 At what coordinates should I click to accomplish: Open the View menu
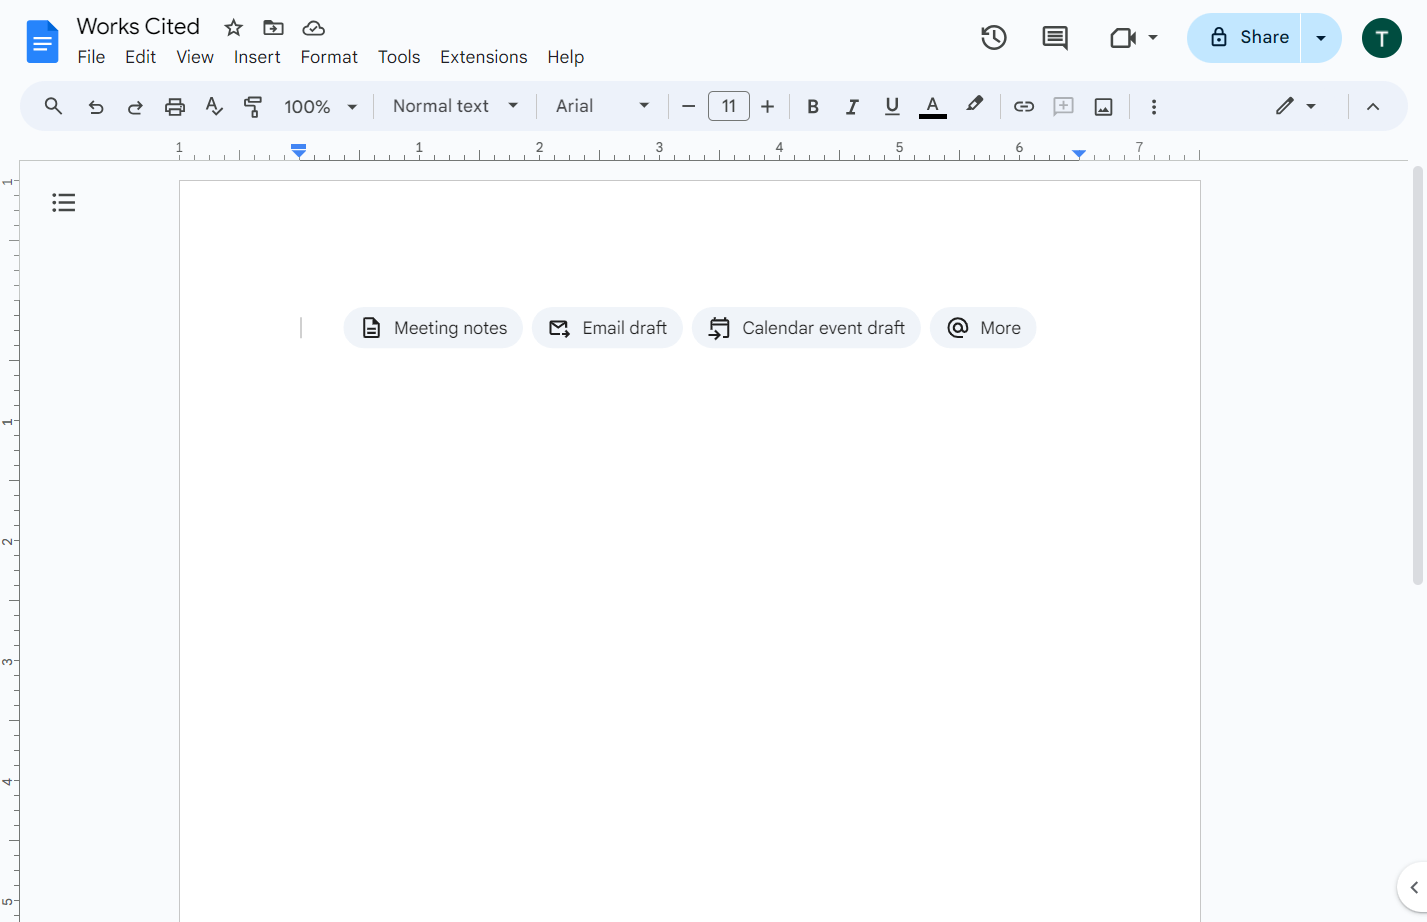tap(195, 57)
